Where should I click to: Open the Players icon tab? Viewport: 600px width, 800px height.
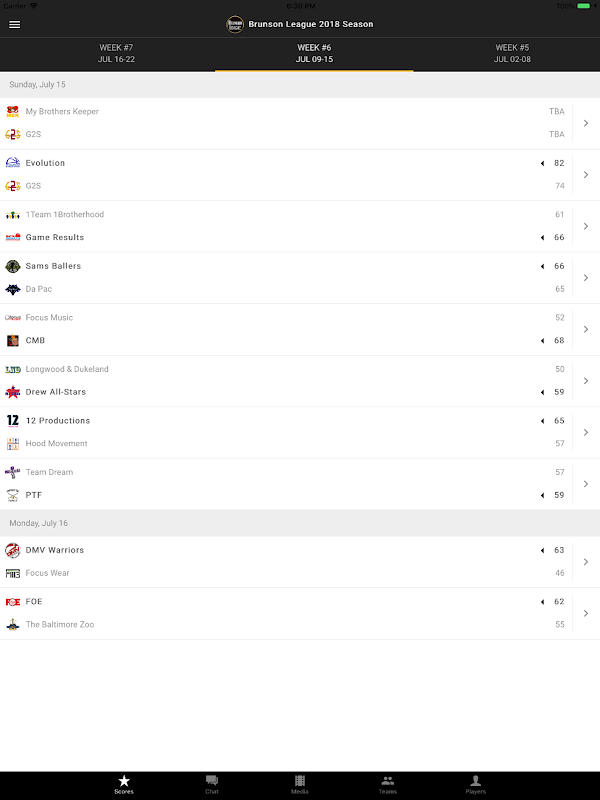pos(476,783)
